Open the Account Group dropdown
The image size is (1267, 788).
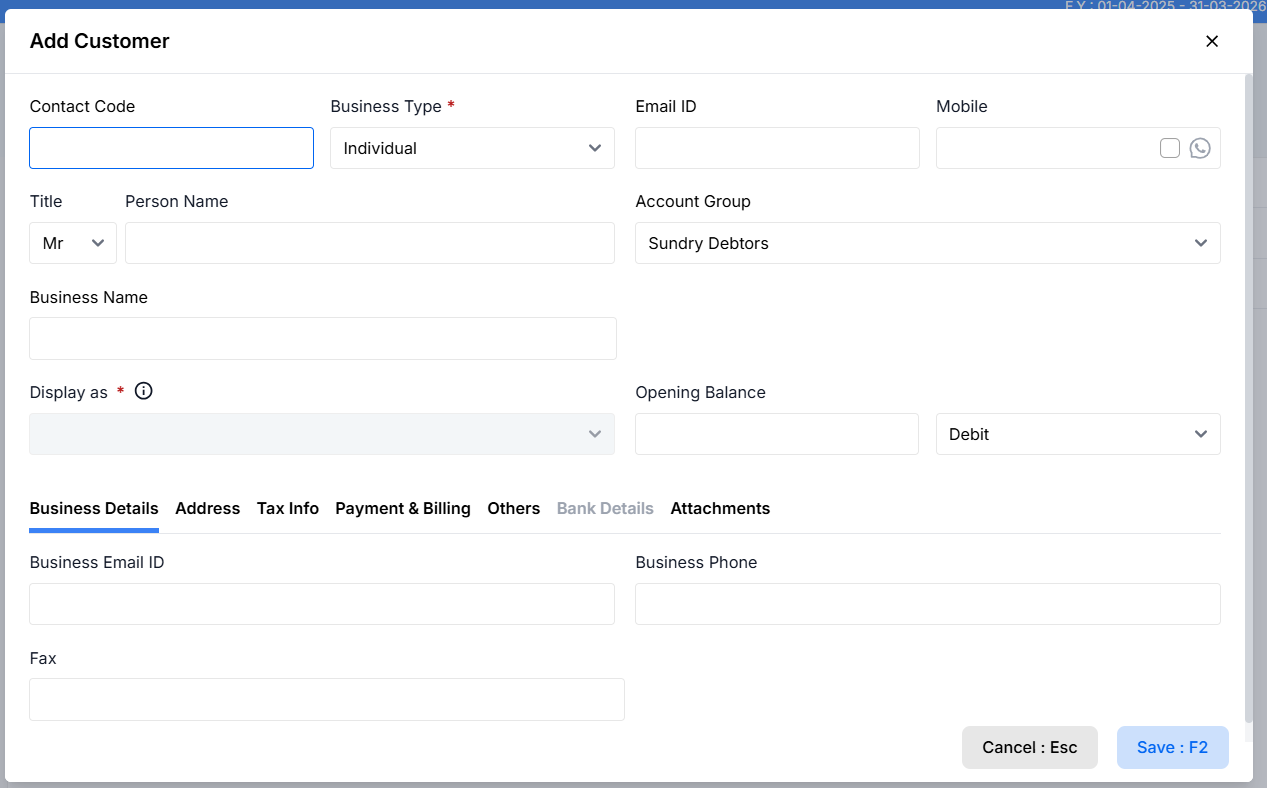click(927, 243)
